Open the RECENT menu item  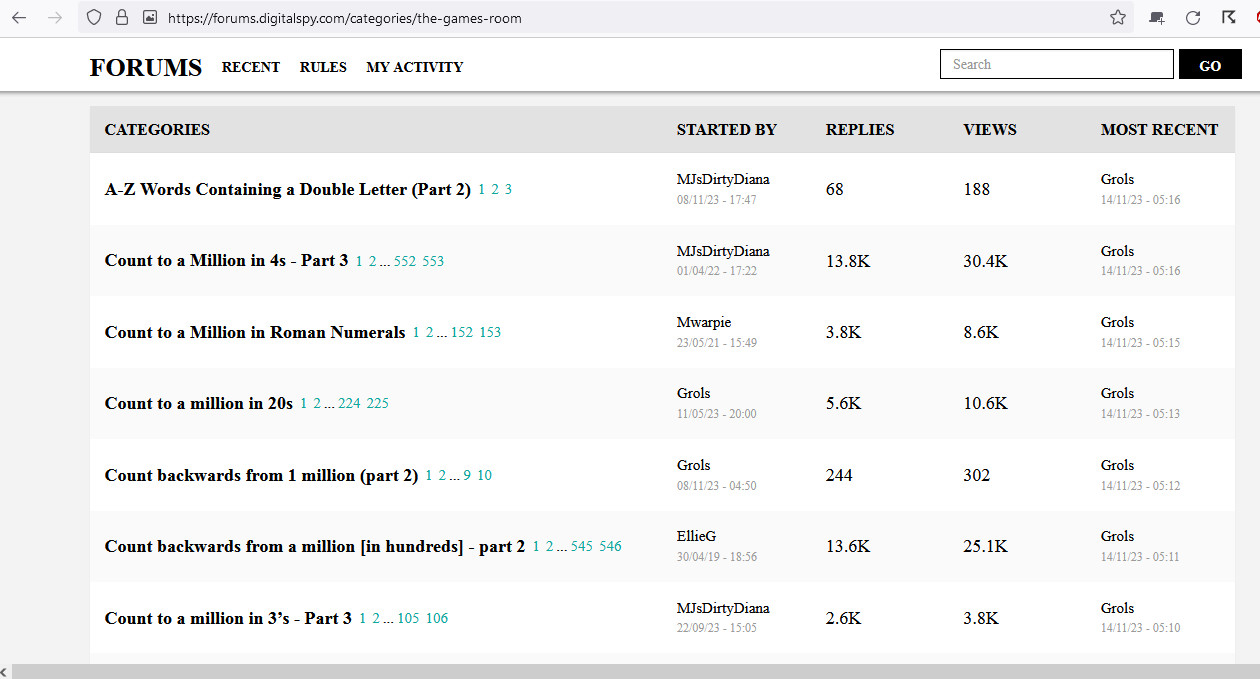click(x=251, y=67)
